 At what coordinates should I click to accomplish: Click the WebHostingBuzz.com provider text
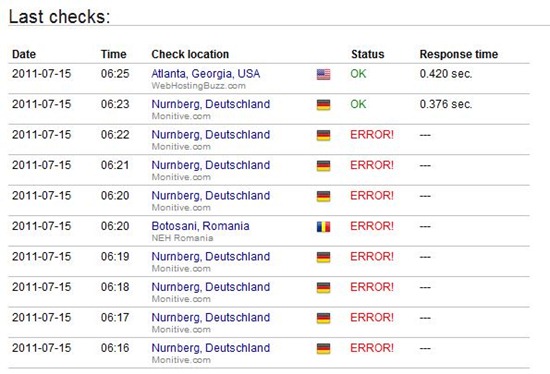(198, 86)
